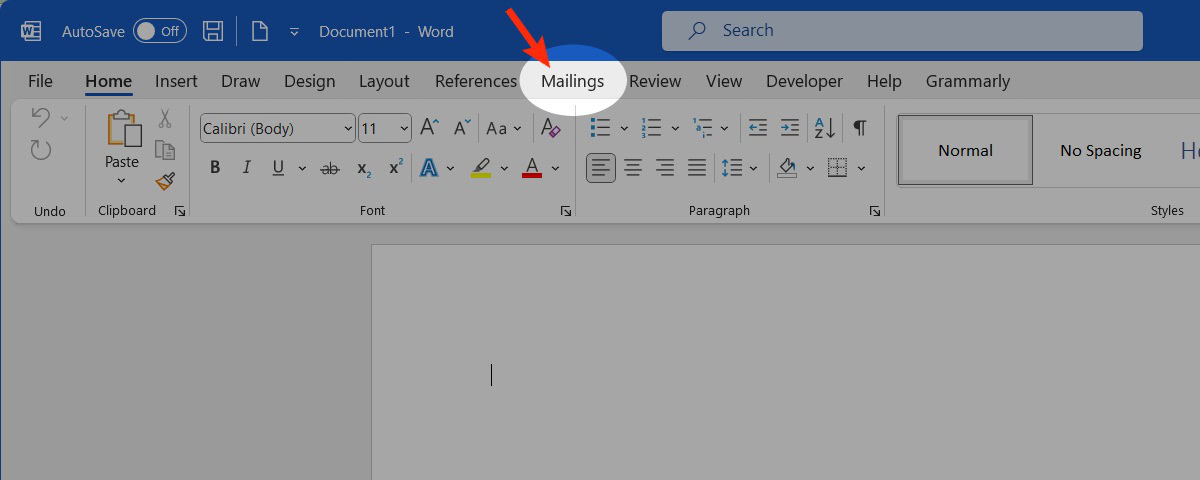Apply the Normal style
The width and height of the screenshot is (1200, 480).
[965, 150]
